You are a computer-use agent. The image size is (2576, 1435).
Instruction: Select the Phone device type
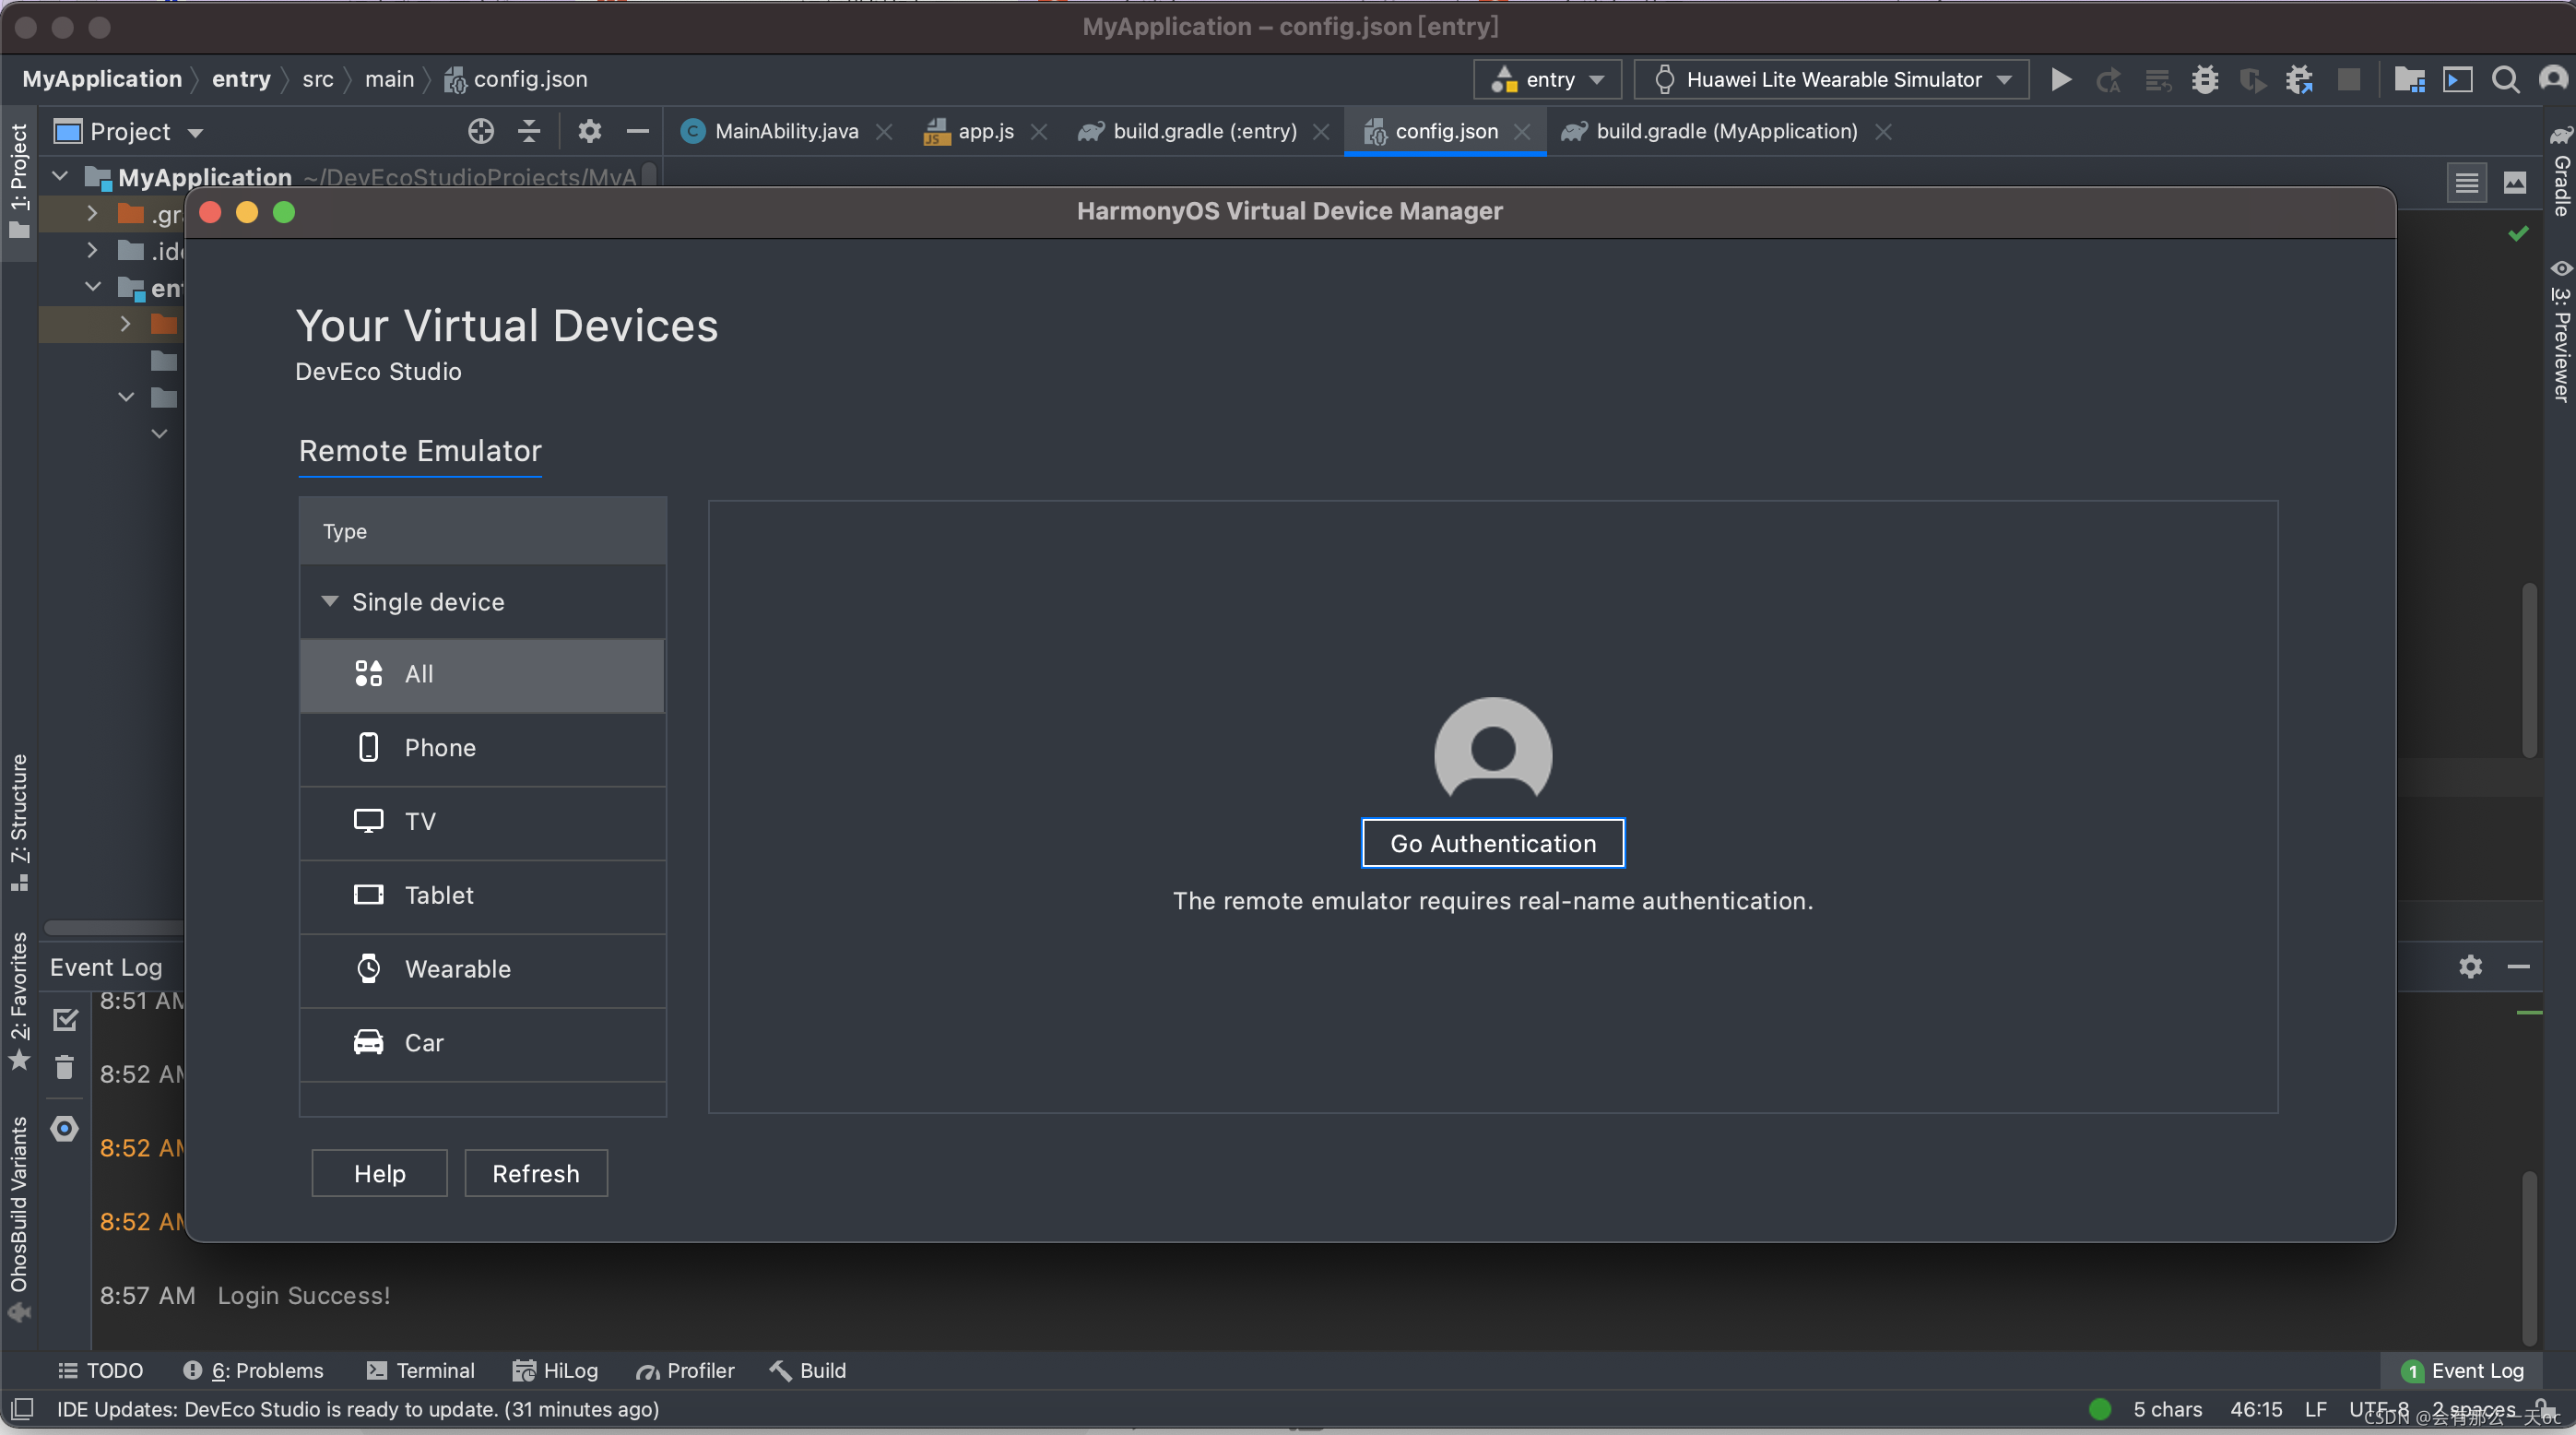point(482,748)
